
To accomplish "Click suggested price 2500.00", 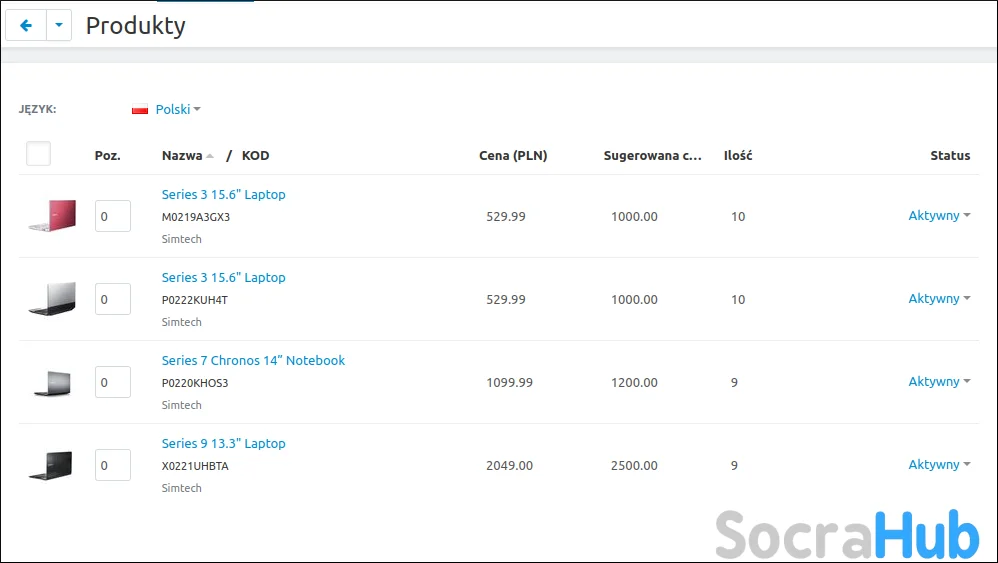I will pos(634,466).
